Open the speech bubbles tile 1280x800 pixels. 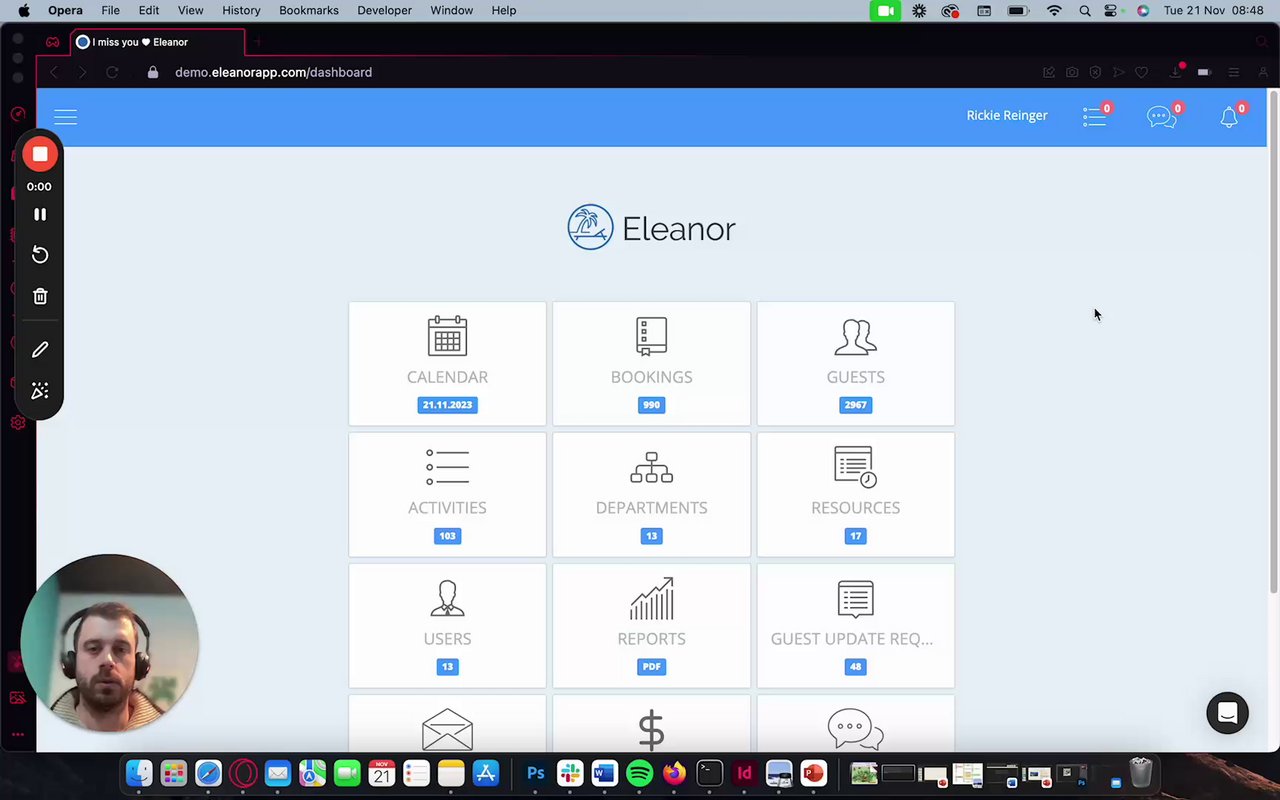click(x=855, y=725)
